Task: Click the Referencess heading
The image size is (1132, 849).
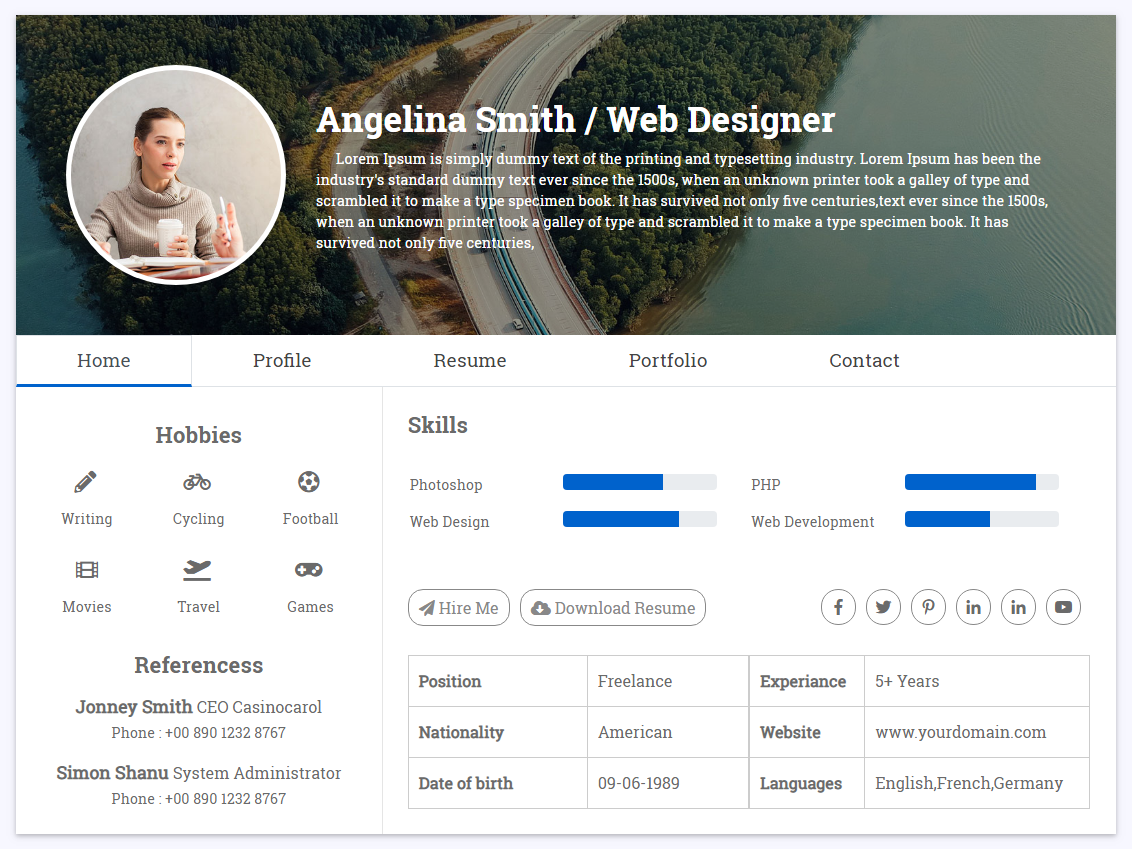Action: pyautogui.click(x=199, y=666)
